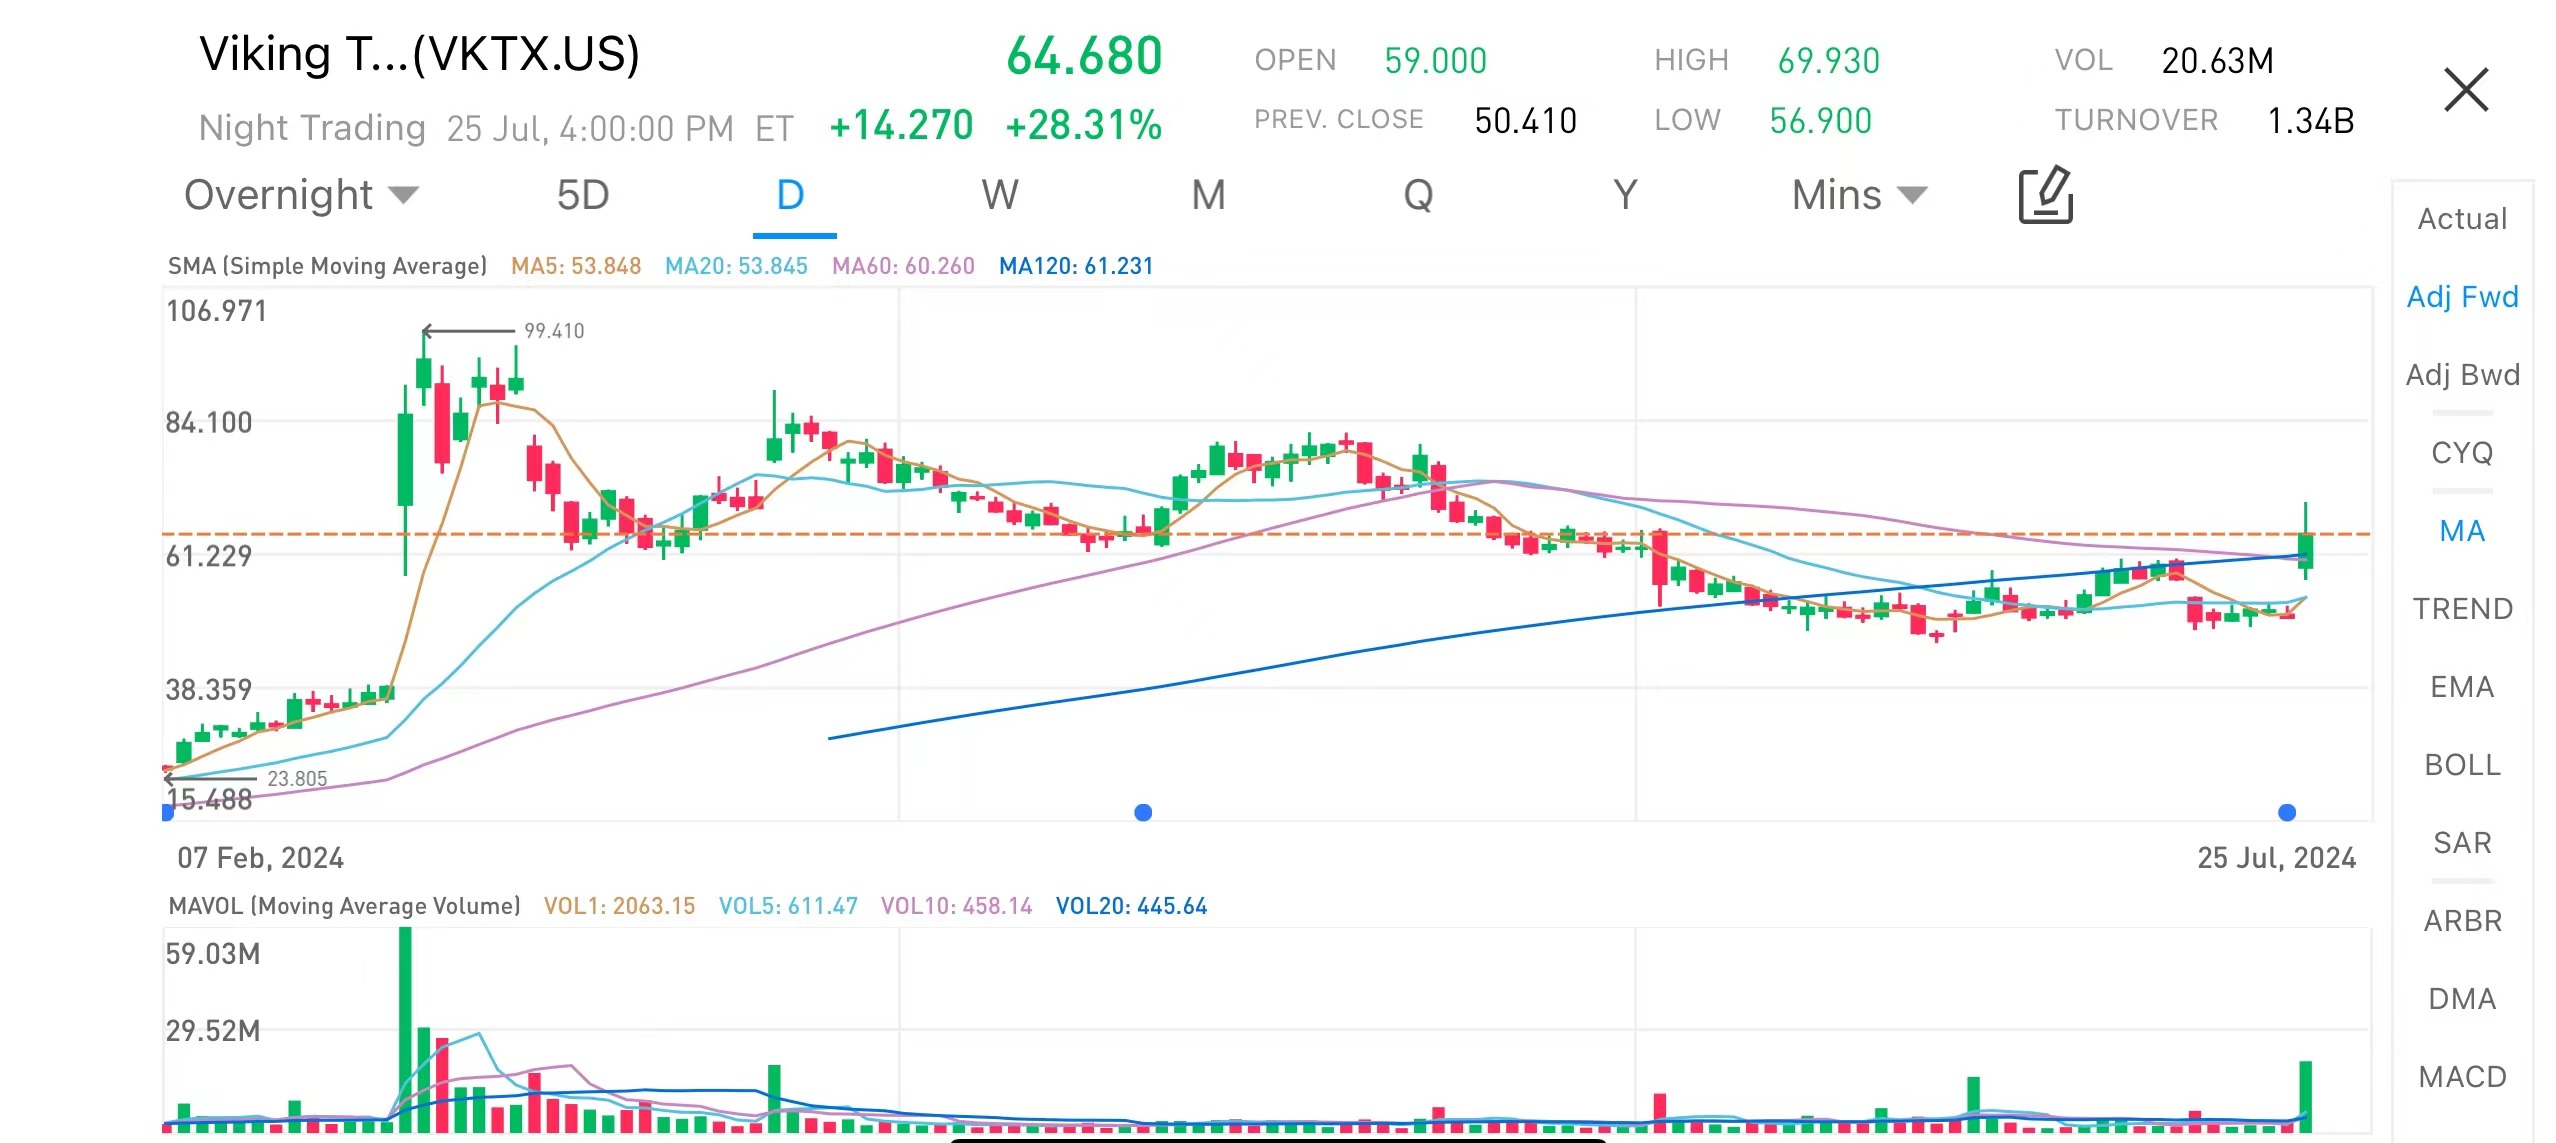Viewport: 2556px width, 1143px height.
Task: Switch to the 5D chart tab
Action: (x=583, y=195)
